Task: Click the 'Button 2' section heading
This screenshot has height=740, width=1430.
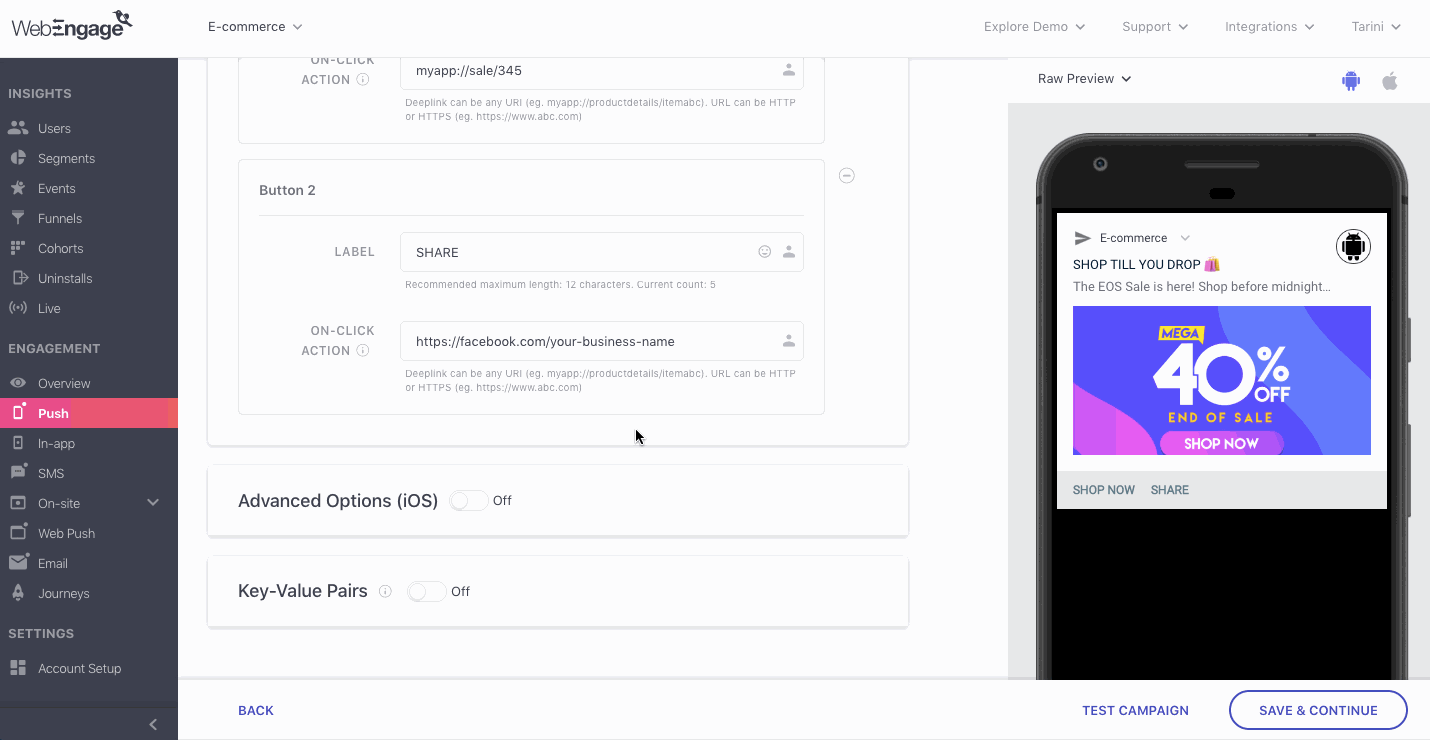Action: coord(287,190)
